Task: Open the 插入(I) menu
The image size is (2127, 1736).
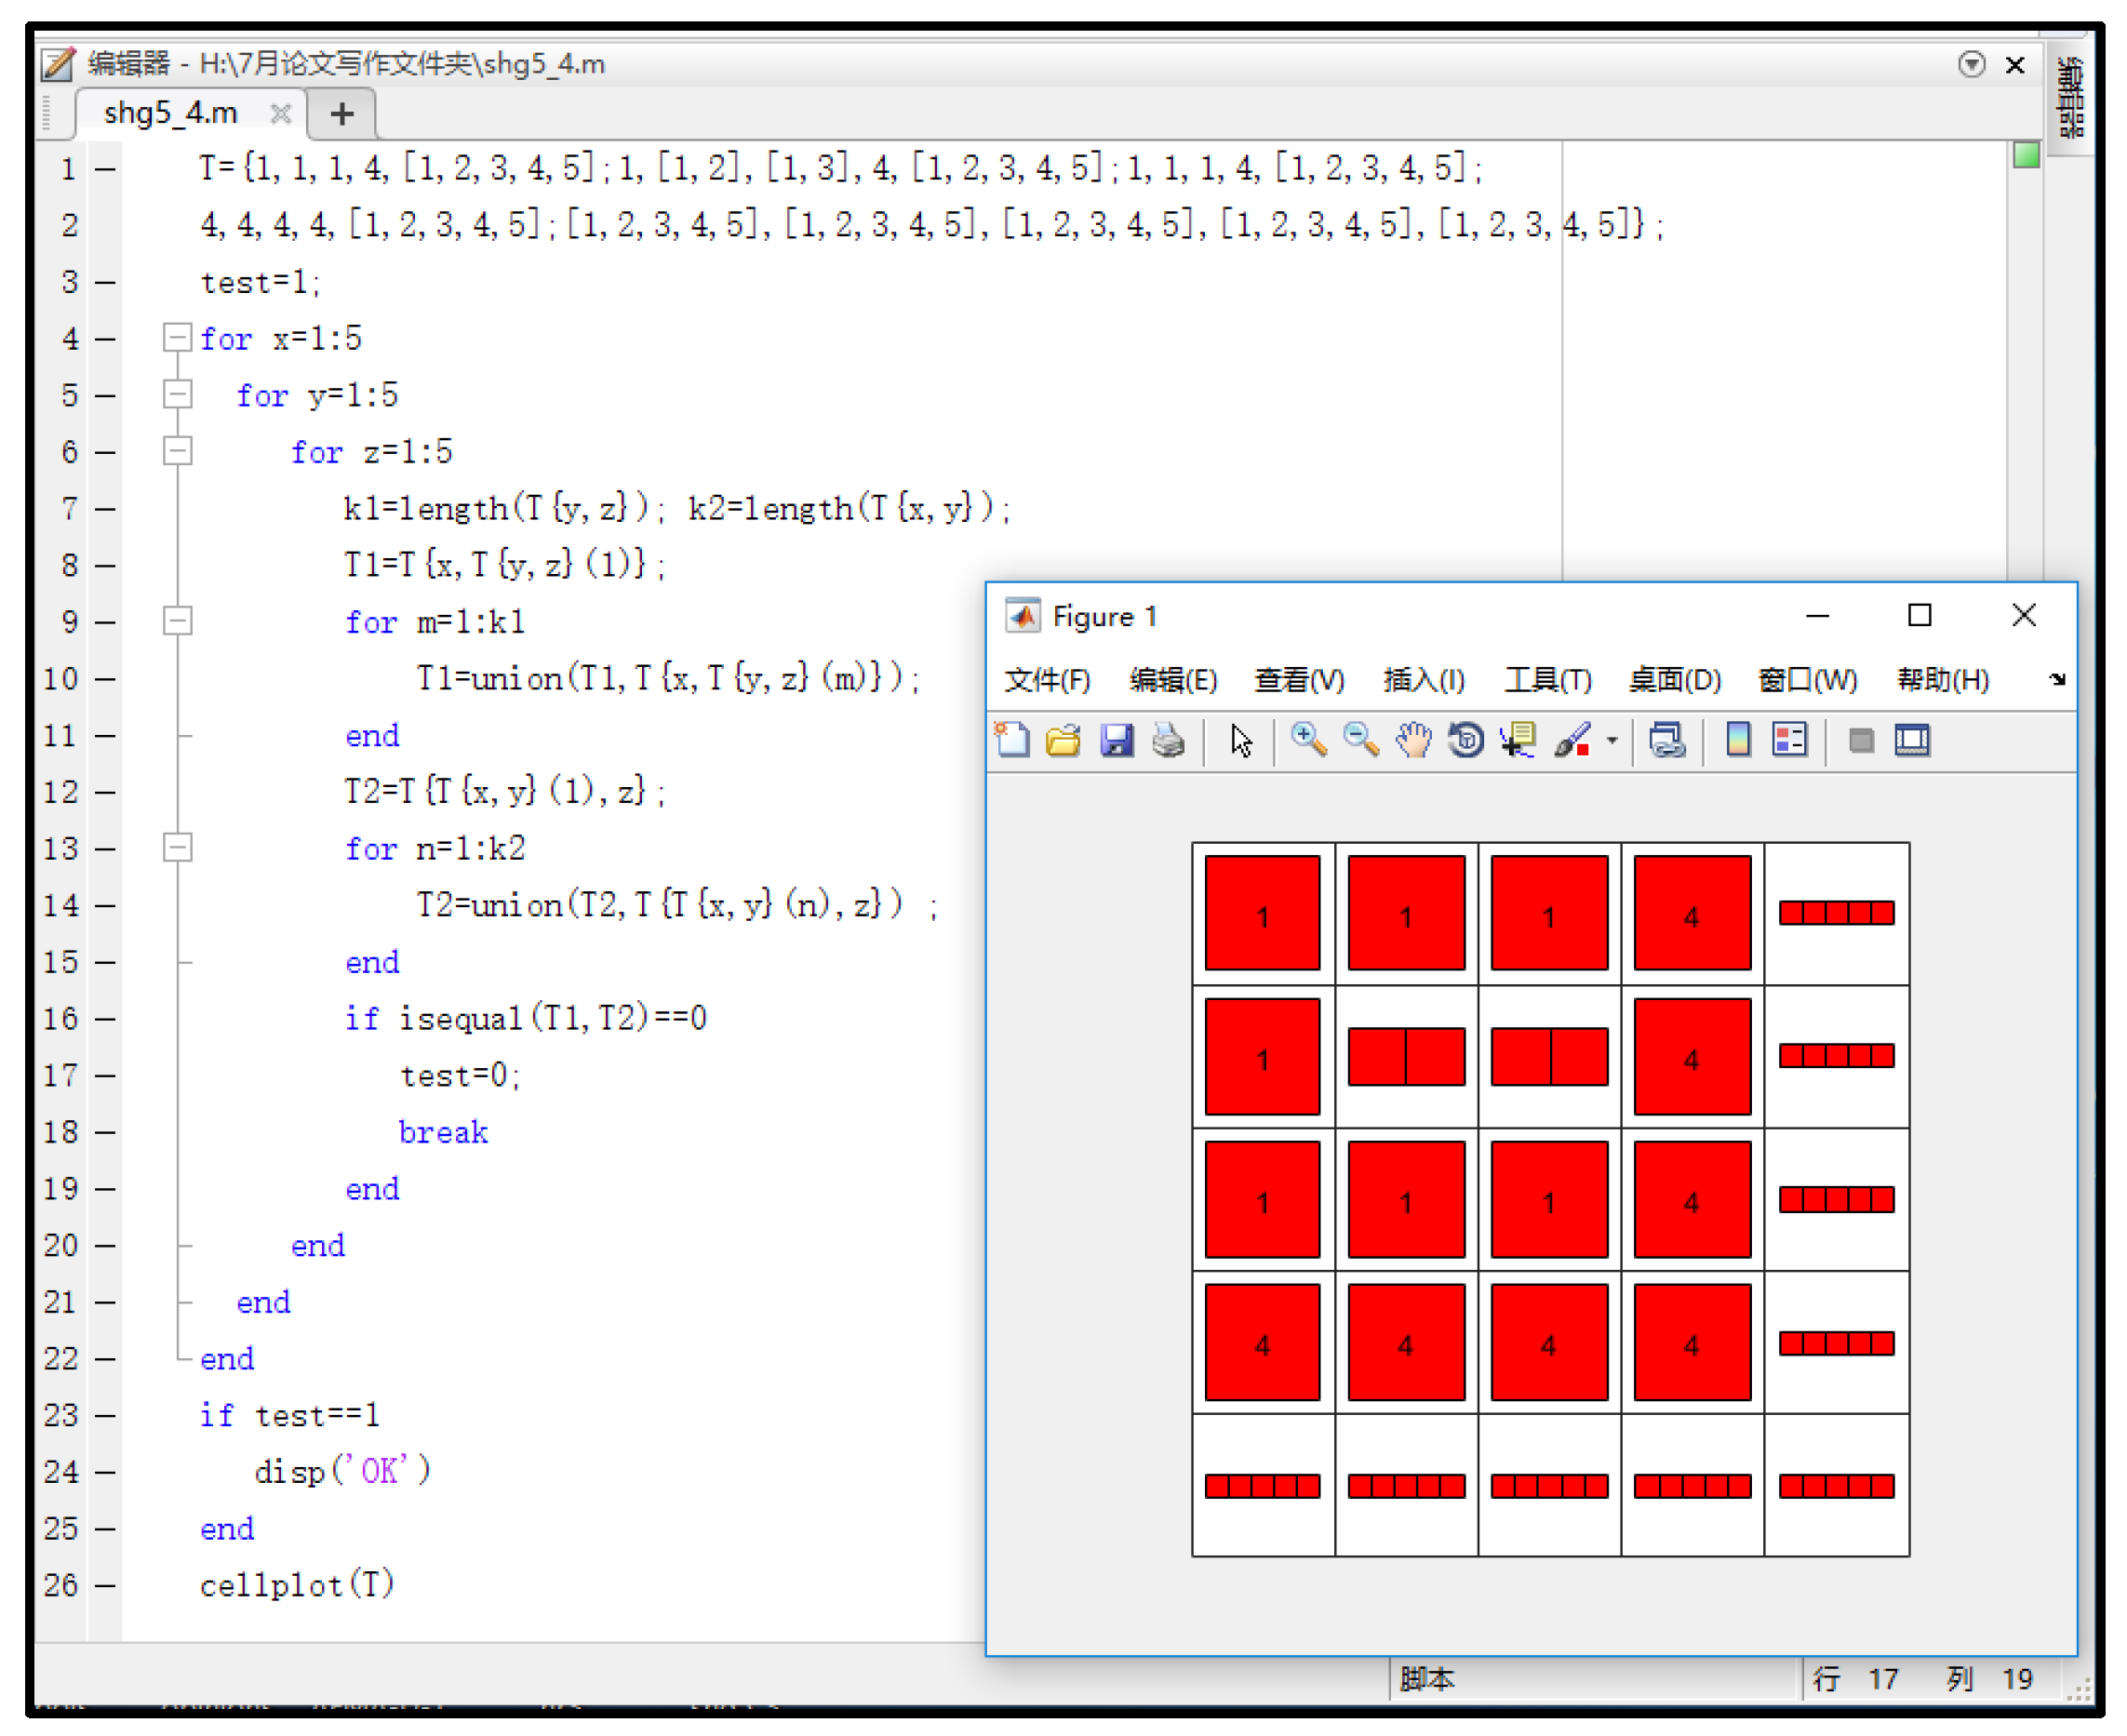Action: click(x=1423, y=680)
